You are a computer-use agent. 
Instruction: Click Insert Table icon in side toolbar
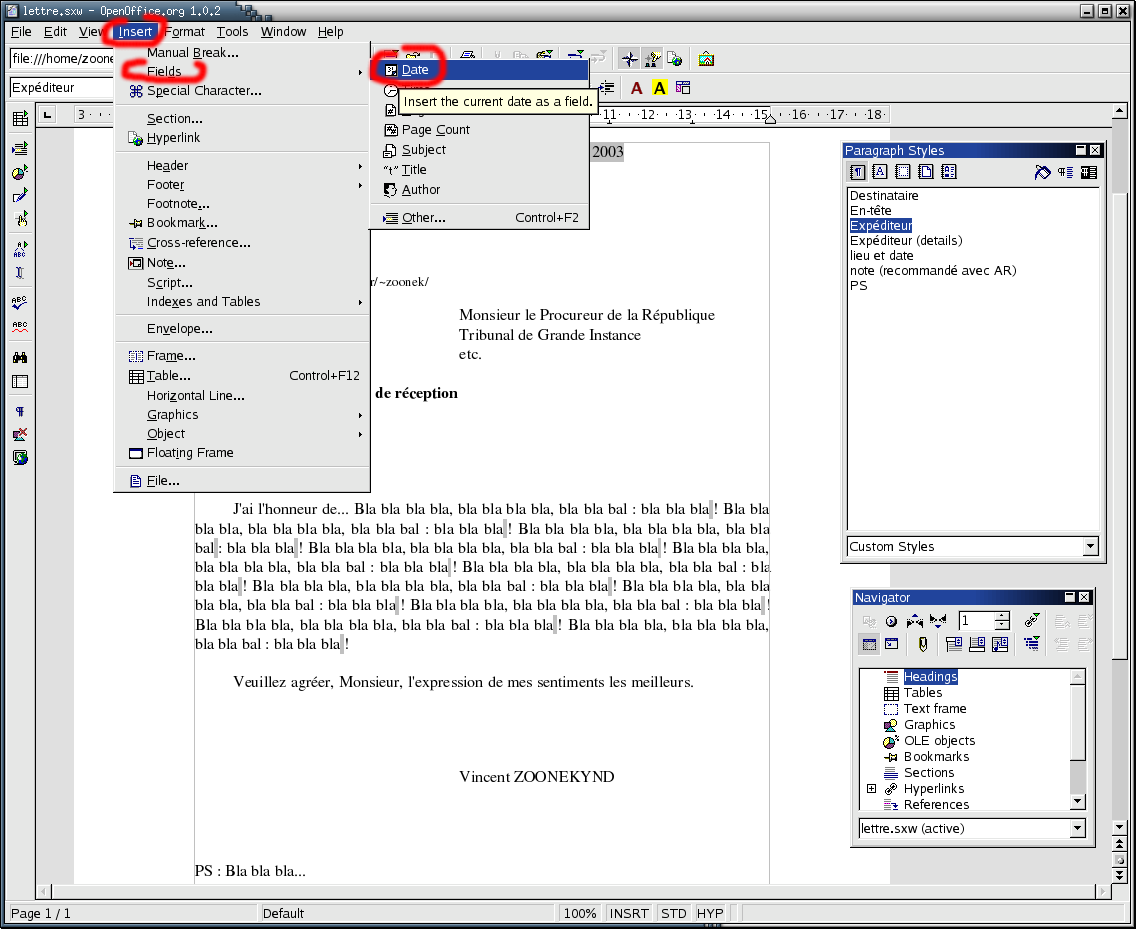pyautogui.click(x=20, y=119)
